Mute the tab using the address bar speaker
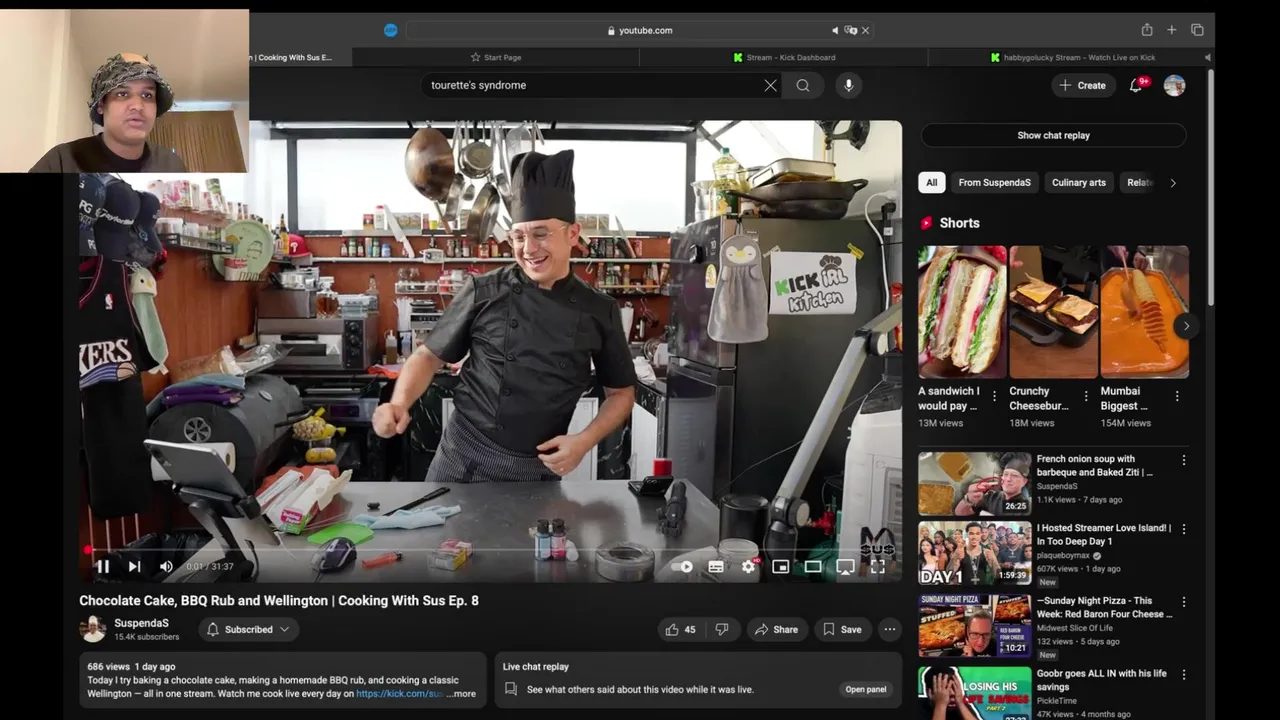Image resolution: width=1280 pixels, height=720 pixels. pos(835,30)
